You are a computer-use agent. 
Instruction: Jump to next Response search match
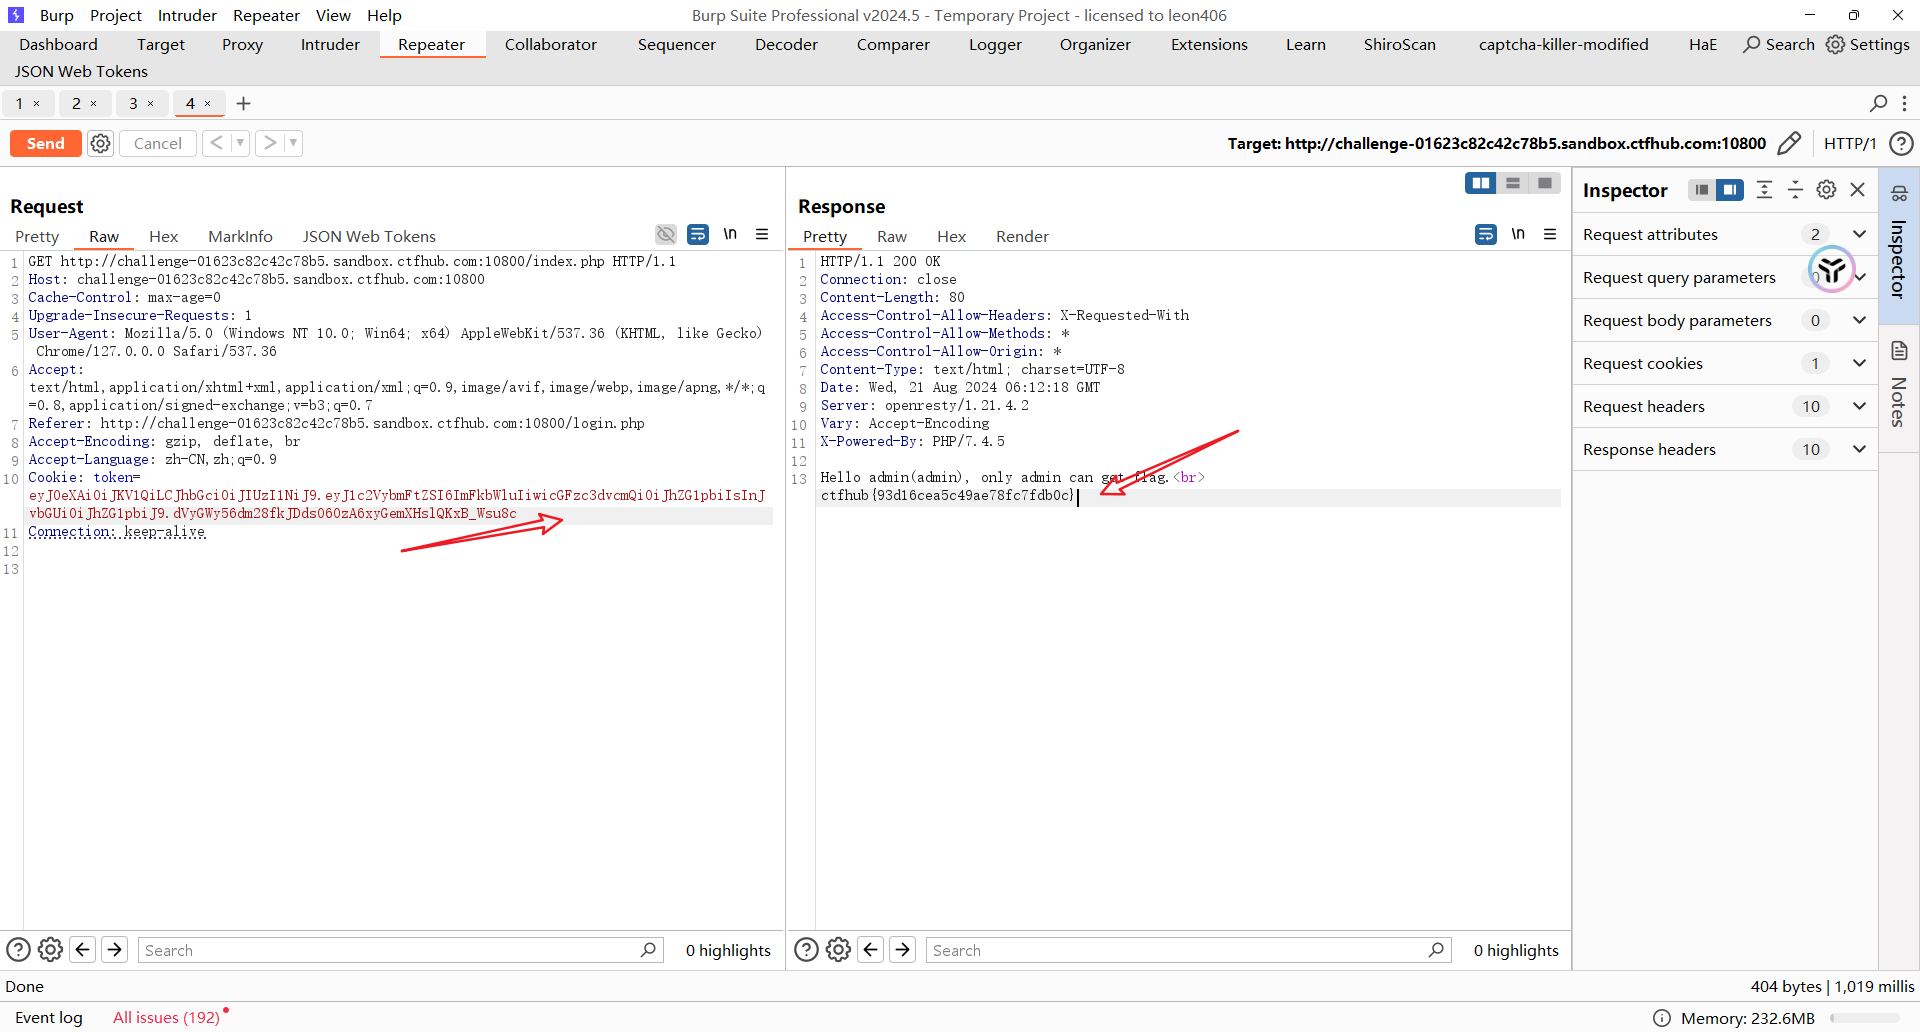pyautogui.click(x=903, y=950)
